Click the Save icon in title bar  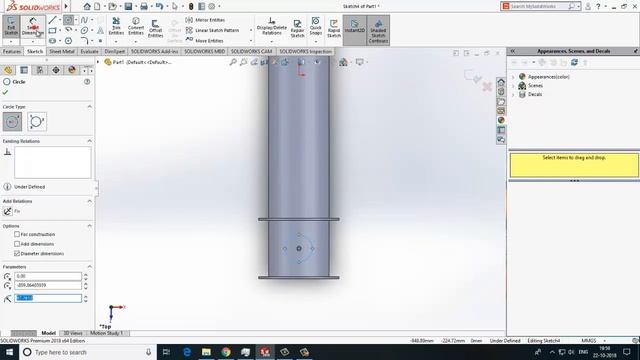click(x=128, y=6)
